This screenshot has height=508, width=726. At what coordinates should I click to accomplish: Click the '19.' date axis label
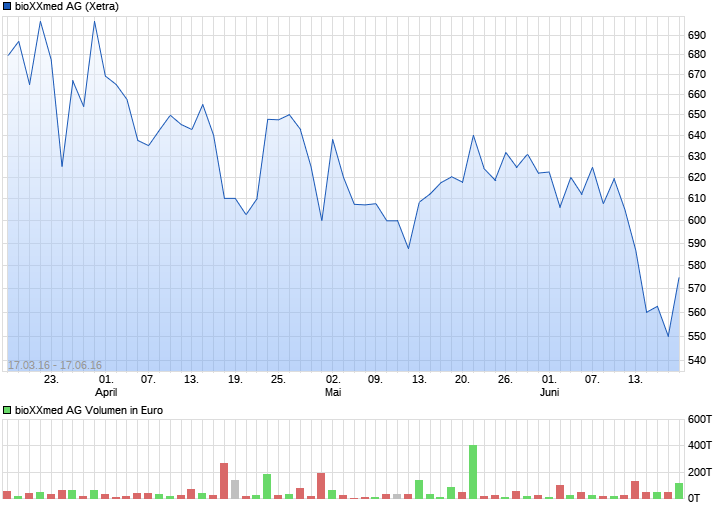coord(235,379)
